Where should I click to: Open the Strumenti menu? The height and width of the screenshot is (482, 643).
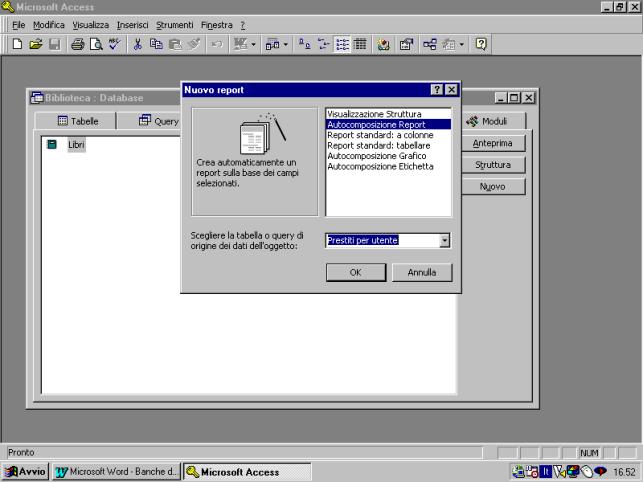[x=175, y=25]
